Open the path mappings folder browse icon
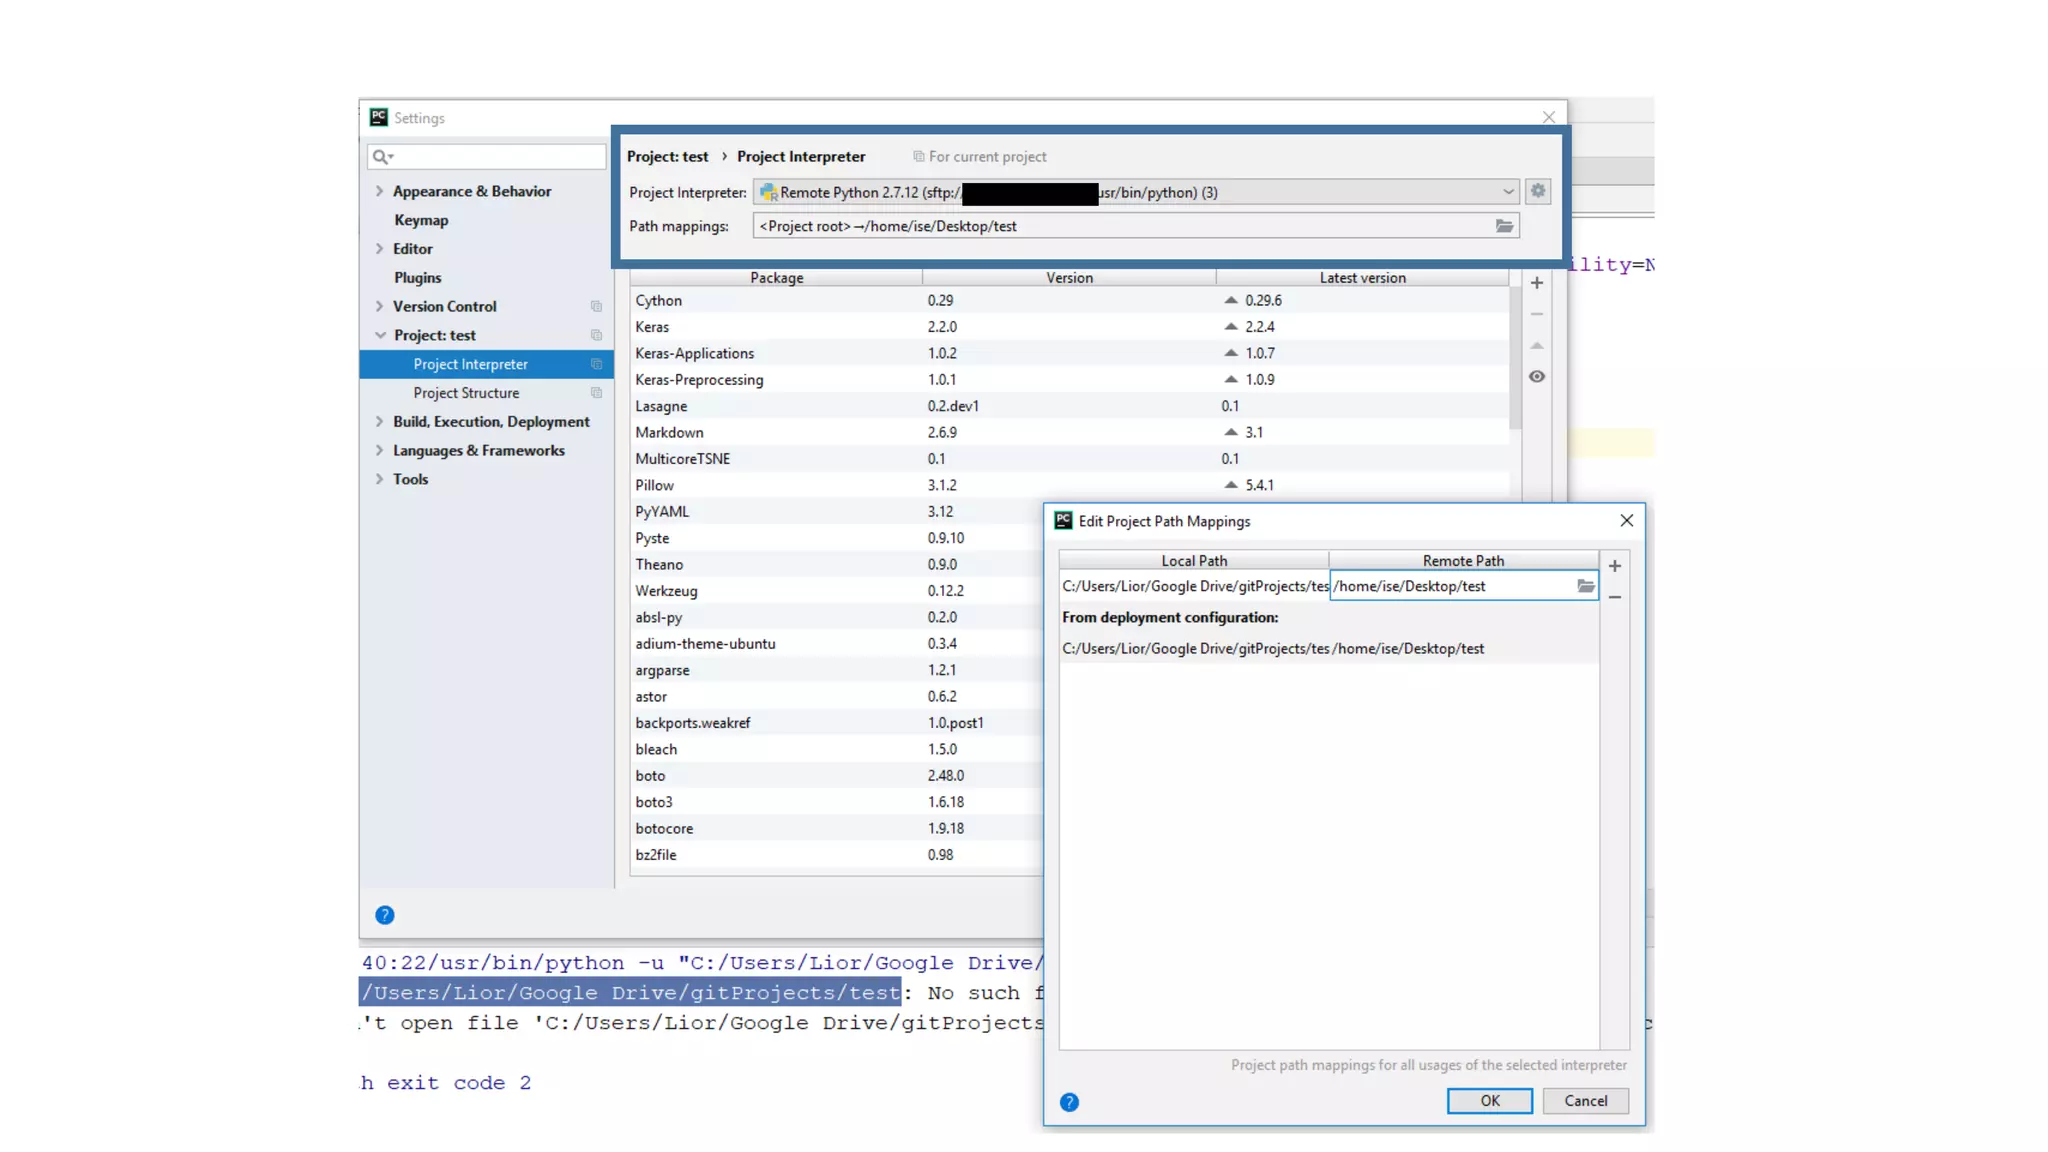This screenshot has width=2048, height=1152. tap(1503, 226)
